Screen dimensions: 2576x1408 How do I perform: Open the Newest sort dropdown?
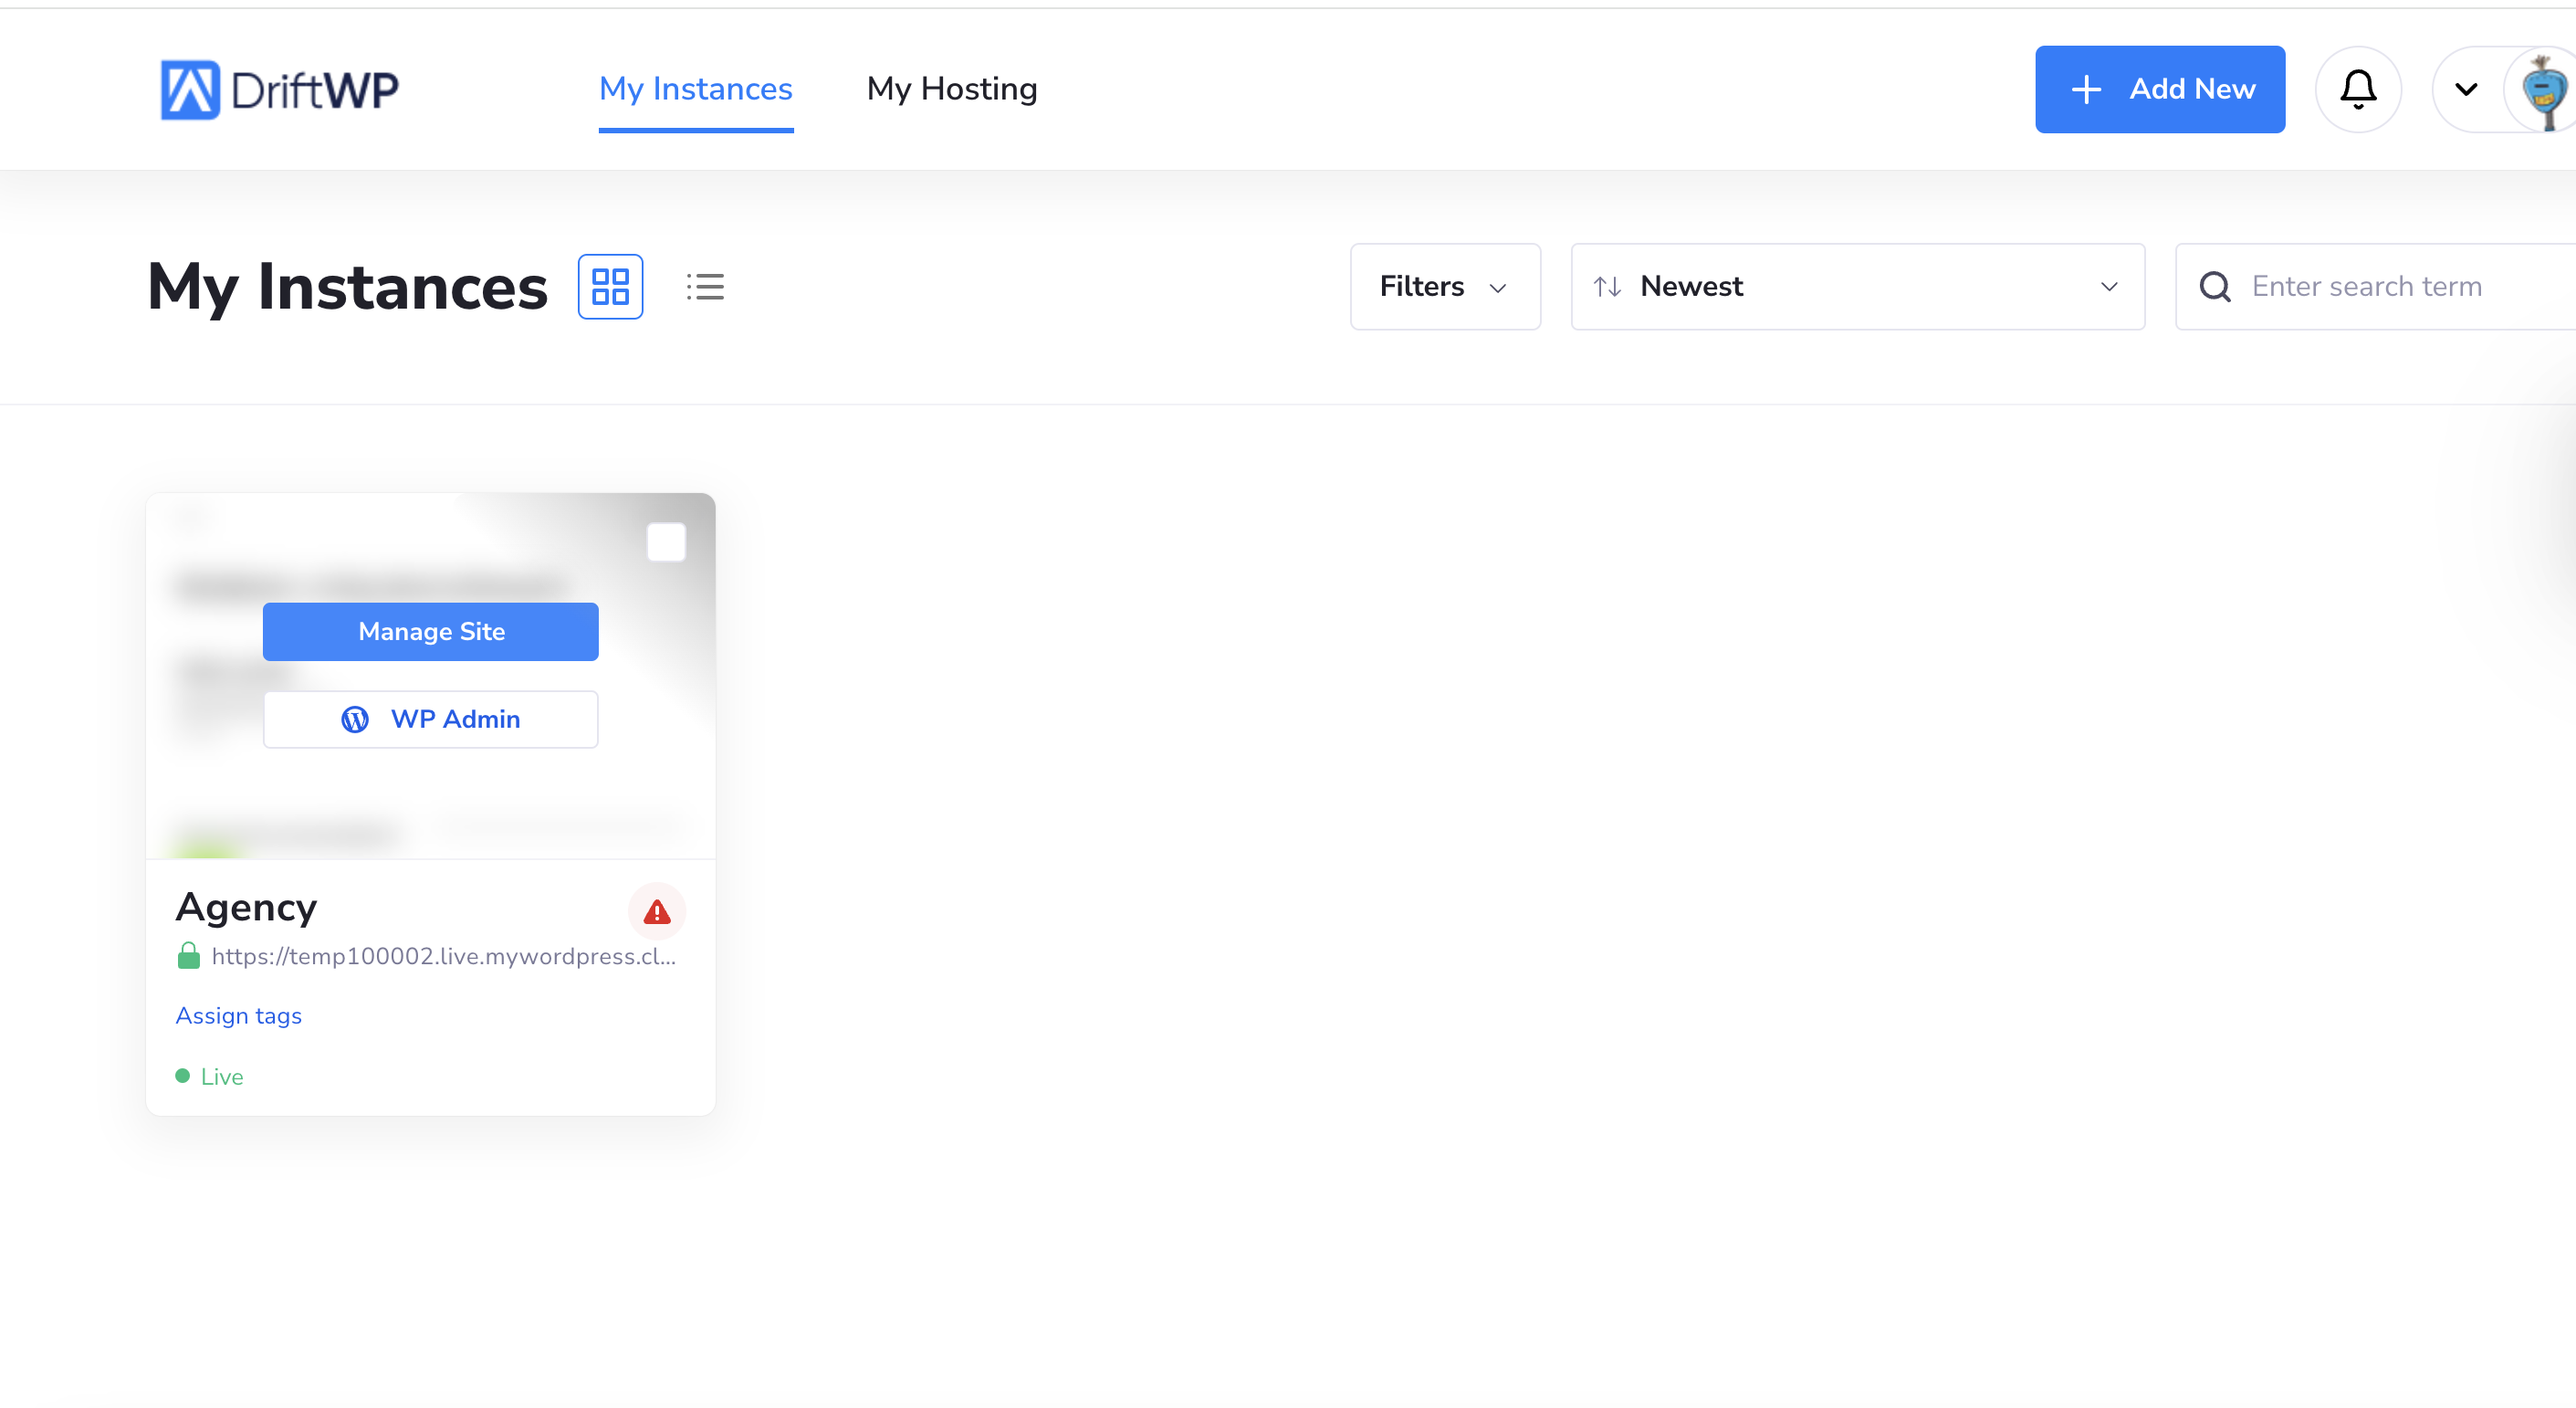pos(1858,287)
